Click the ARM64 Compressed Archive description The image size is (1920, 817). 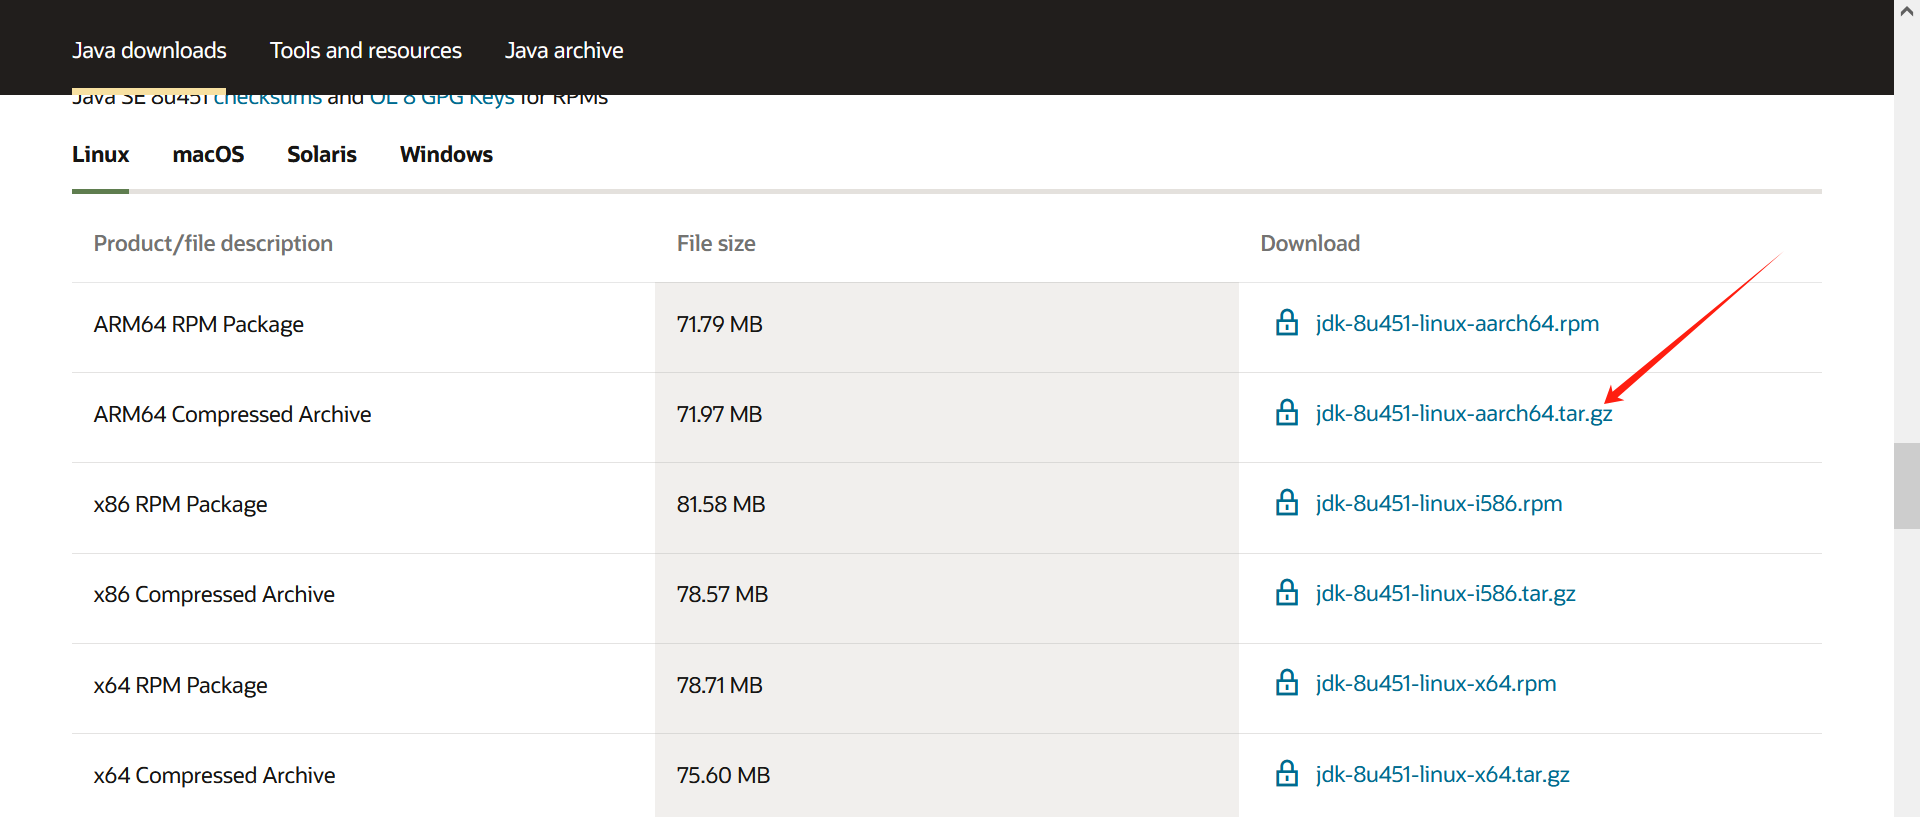pos(232,414)
